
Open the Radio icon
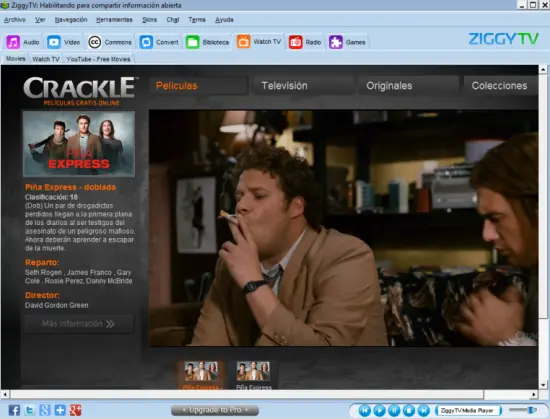(x=295, y=42)
